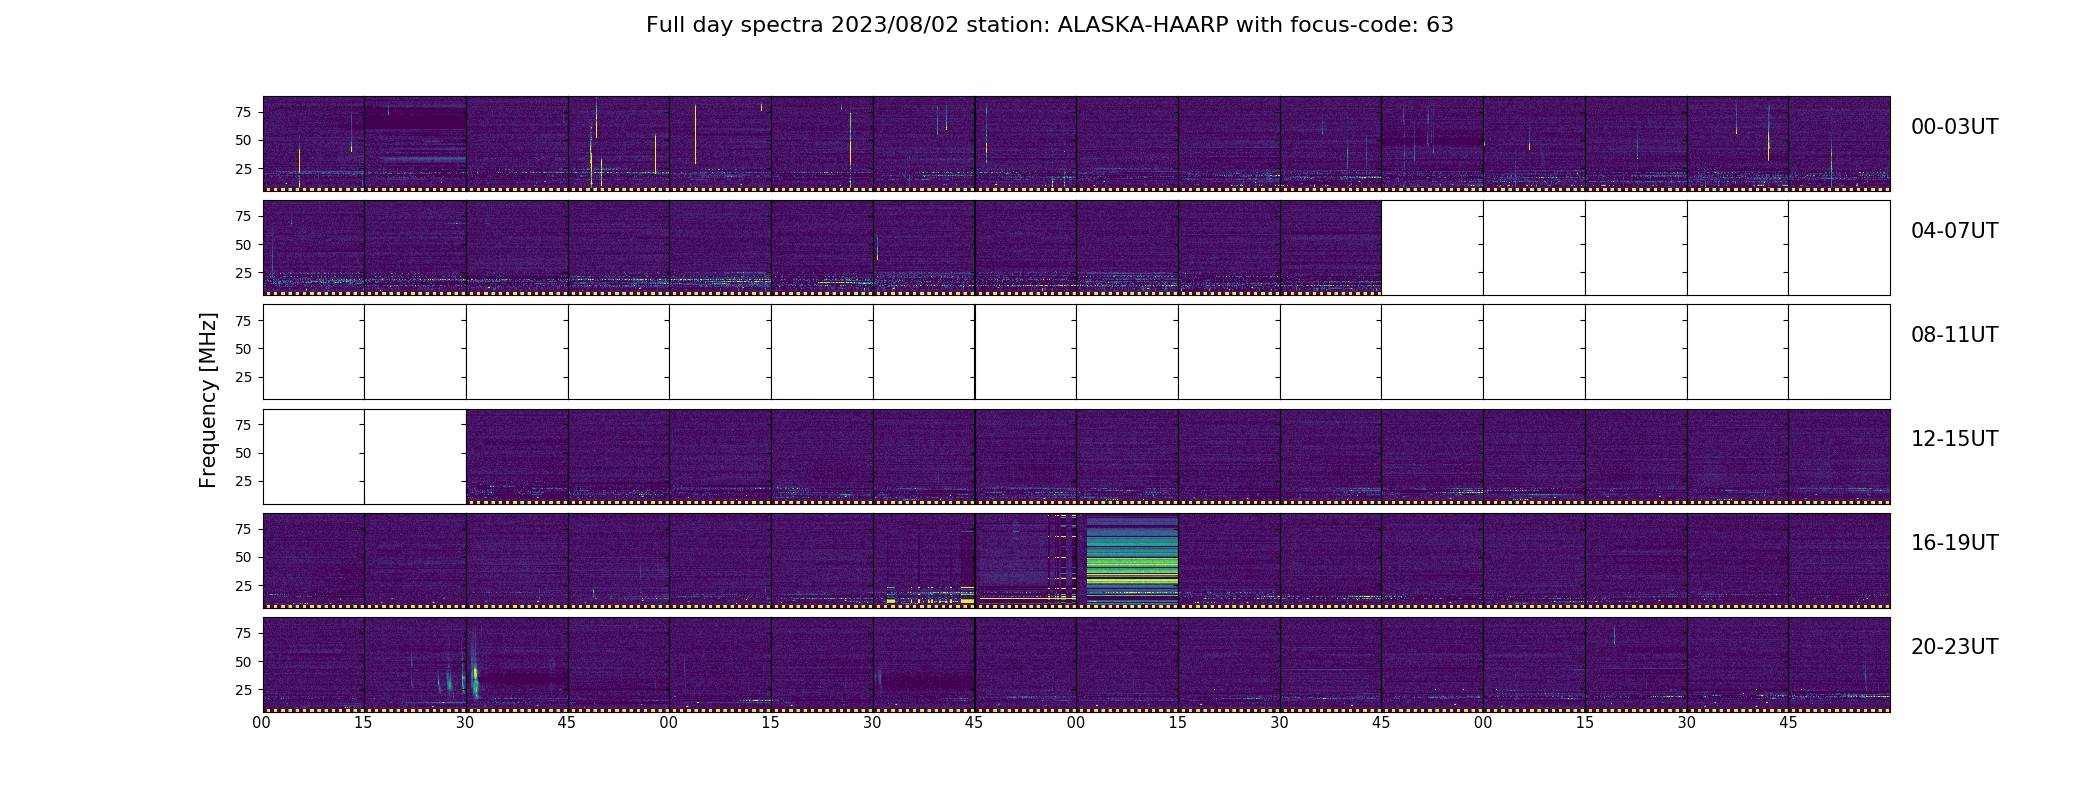Click the 50 tick of the 12-15UT row
Screen dimensions: 2100x800
click(243, 453)
